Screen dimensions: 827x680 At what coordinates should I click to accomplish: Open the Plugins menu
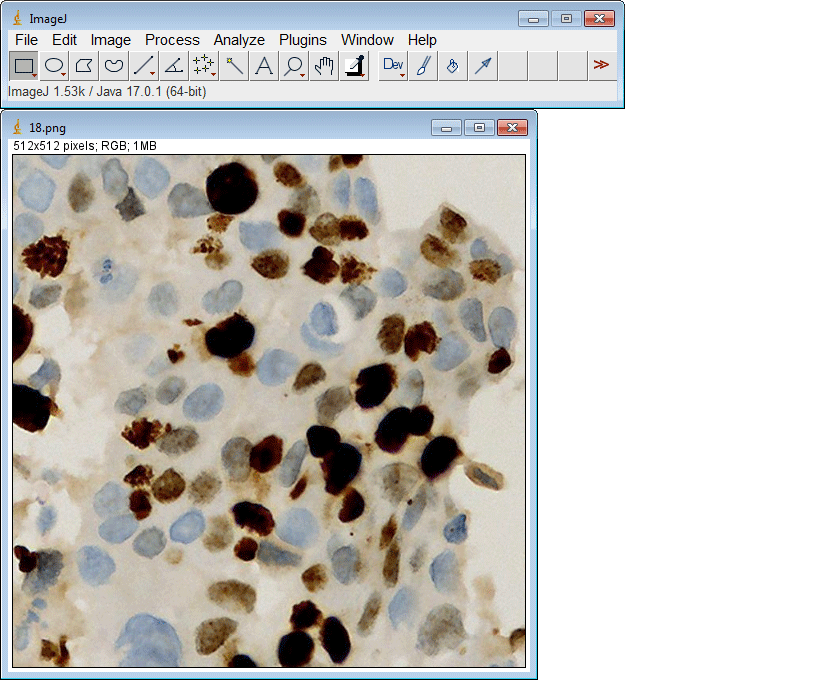(x=303, y=40)
